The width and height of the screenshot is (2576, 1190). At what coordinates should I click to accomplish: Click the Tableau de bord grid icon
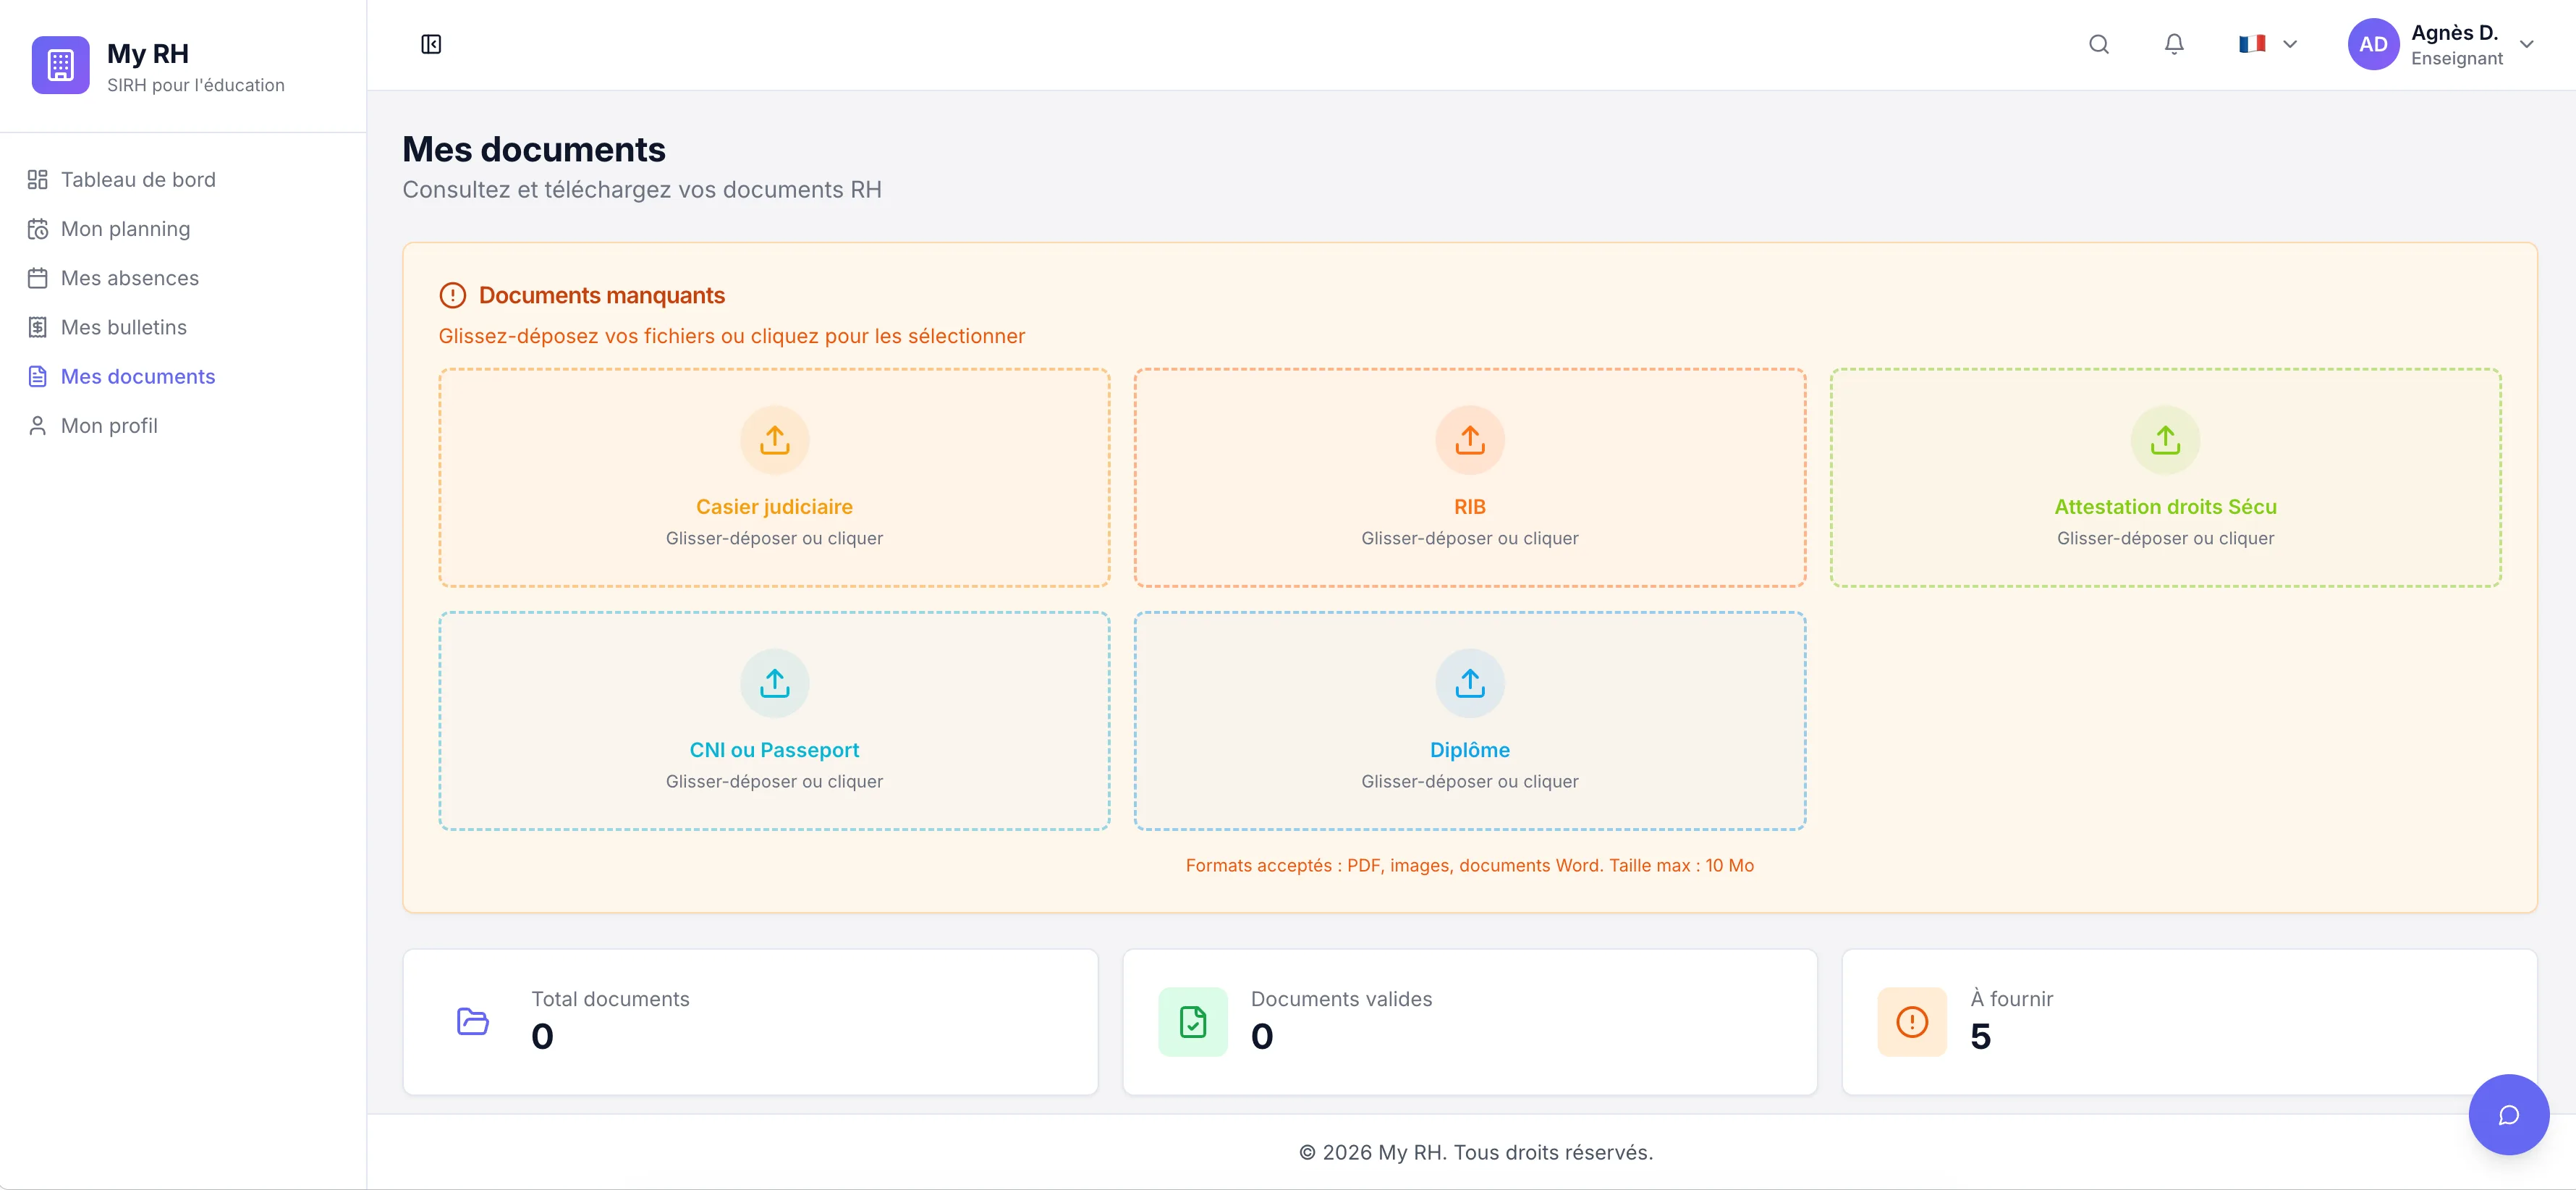(x=37, y=180)
